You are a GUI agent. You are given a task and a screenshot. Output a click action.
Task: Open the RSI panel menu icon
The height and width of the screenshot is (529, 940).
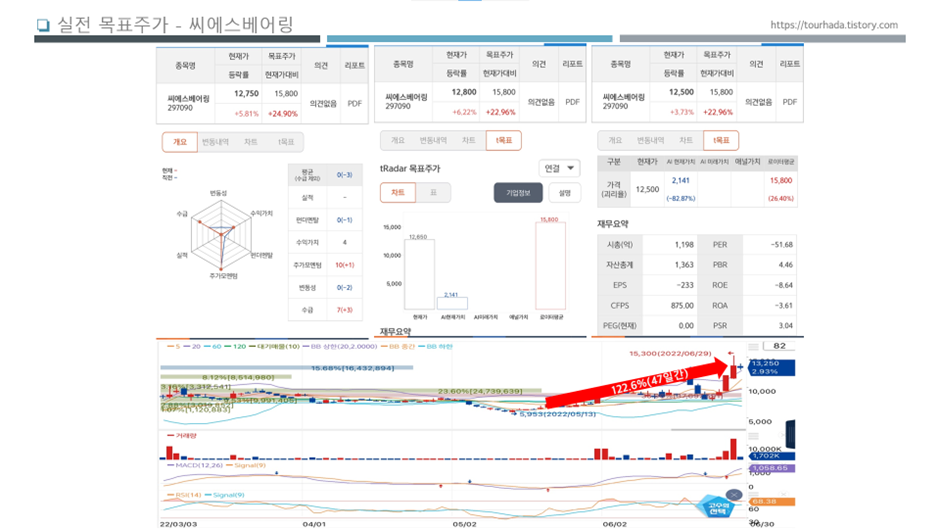pyautogui.click(x=753, y=495)
